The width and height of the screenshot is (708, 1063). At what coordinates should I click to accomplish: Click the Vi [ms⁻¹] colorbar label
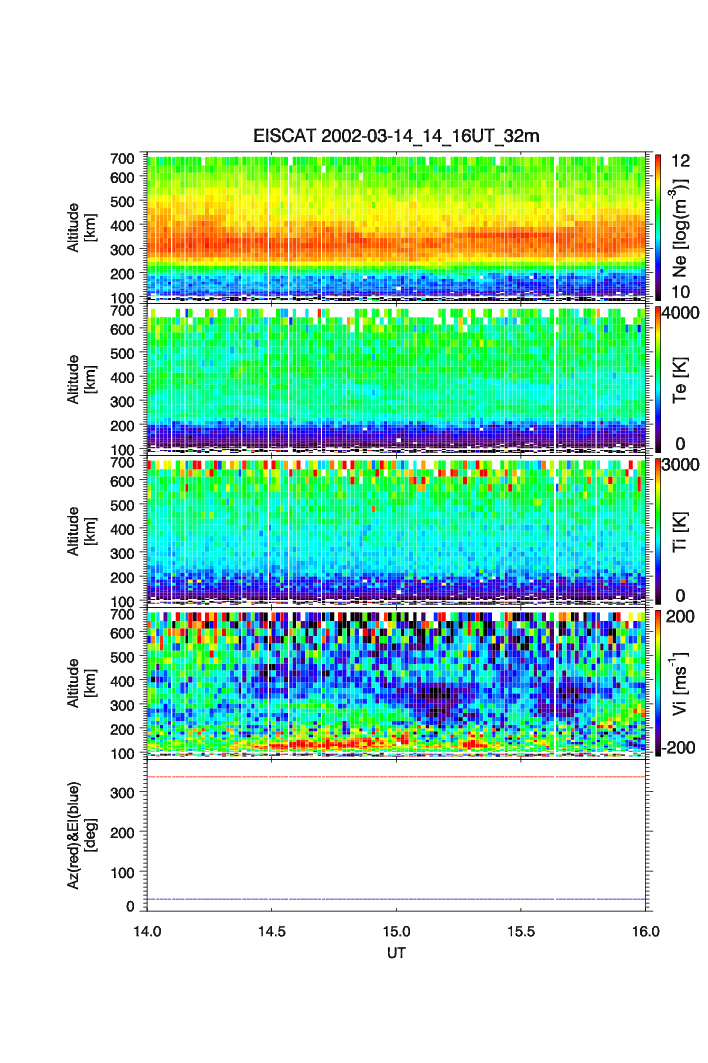tap(682, 682)
